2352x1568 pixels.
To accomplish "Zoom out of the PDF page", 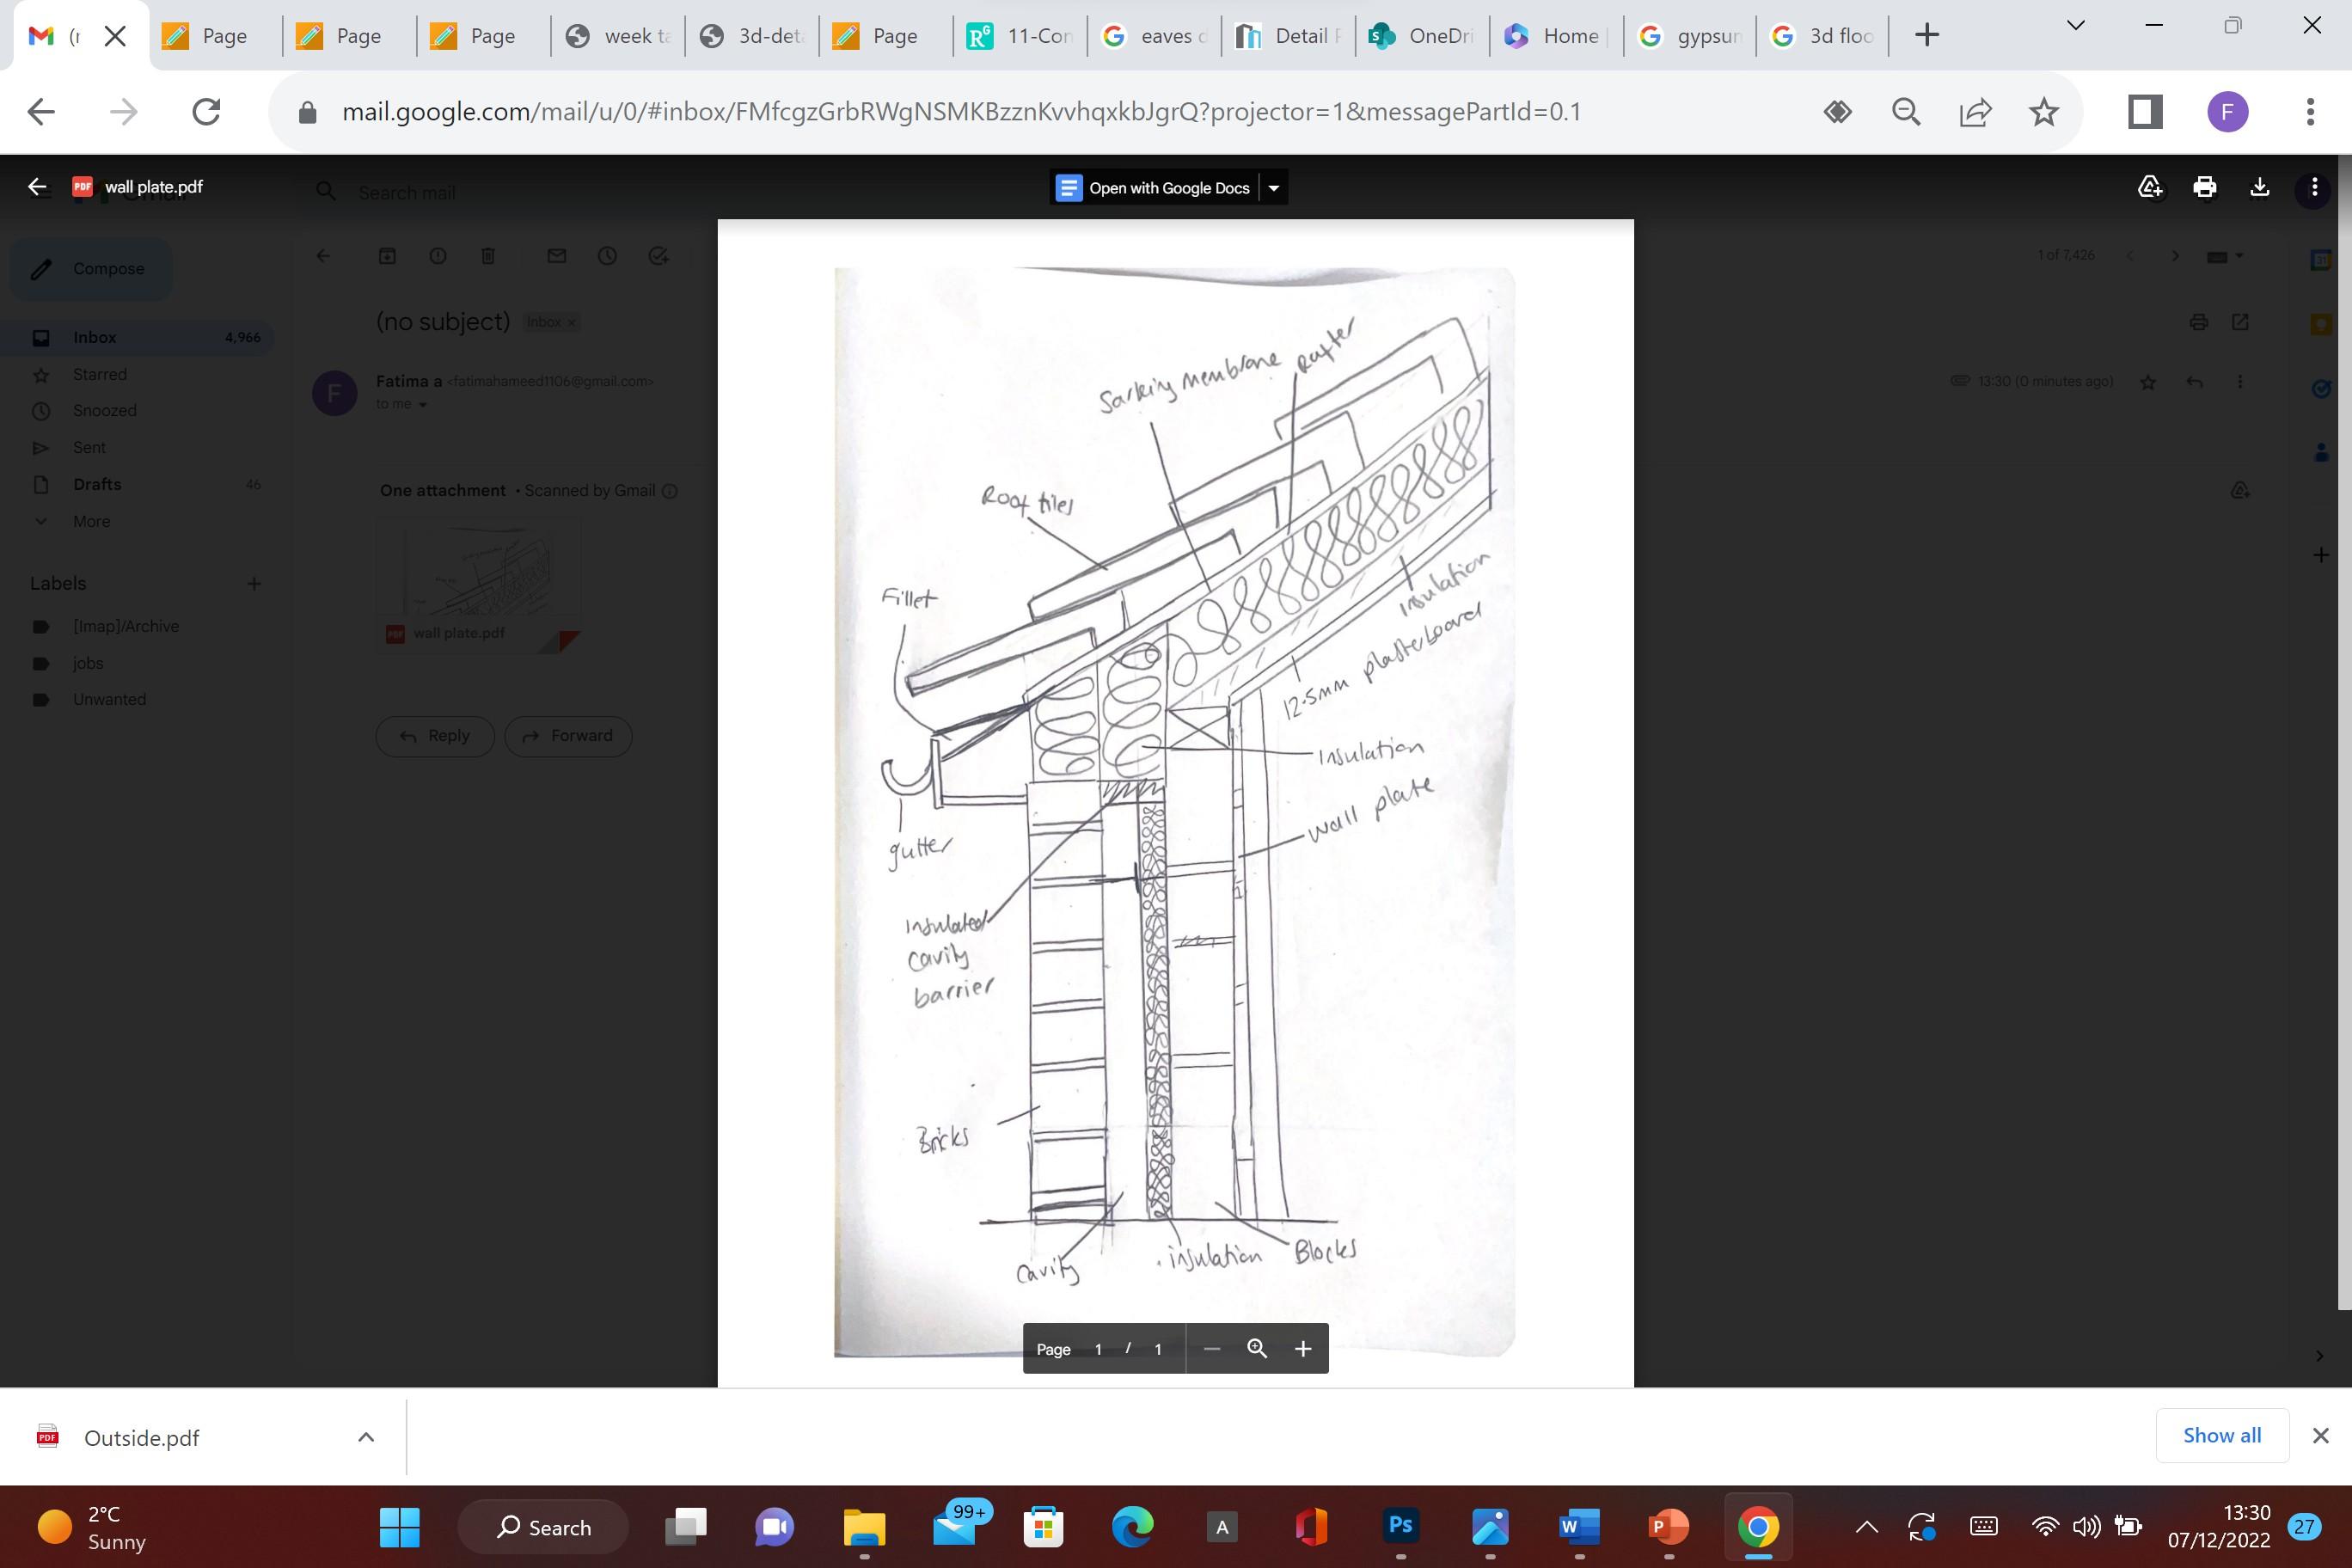I will point(1212,1348).
